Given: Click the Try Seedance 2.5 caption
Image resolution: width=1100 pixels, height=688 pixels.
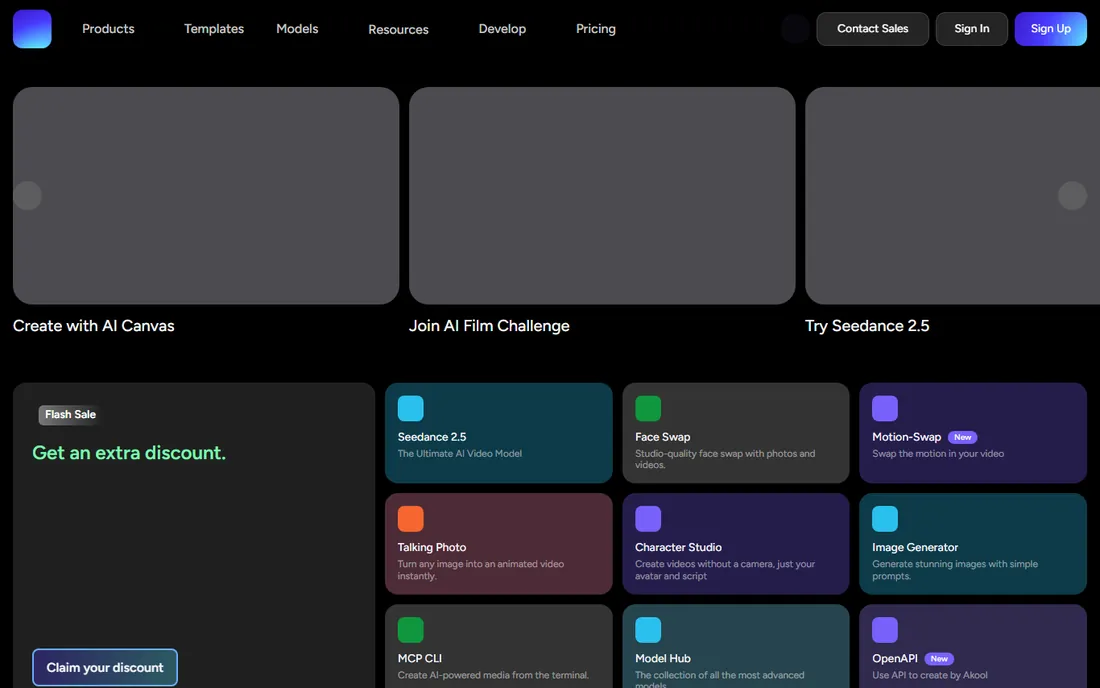Looking at the screenshot, I should coord(867,325).
